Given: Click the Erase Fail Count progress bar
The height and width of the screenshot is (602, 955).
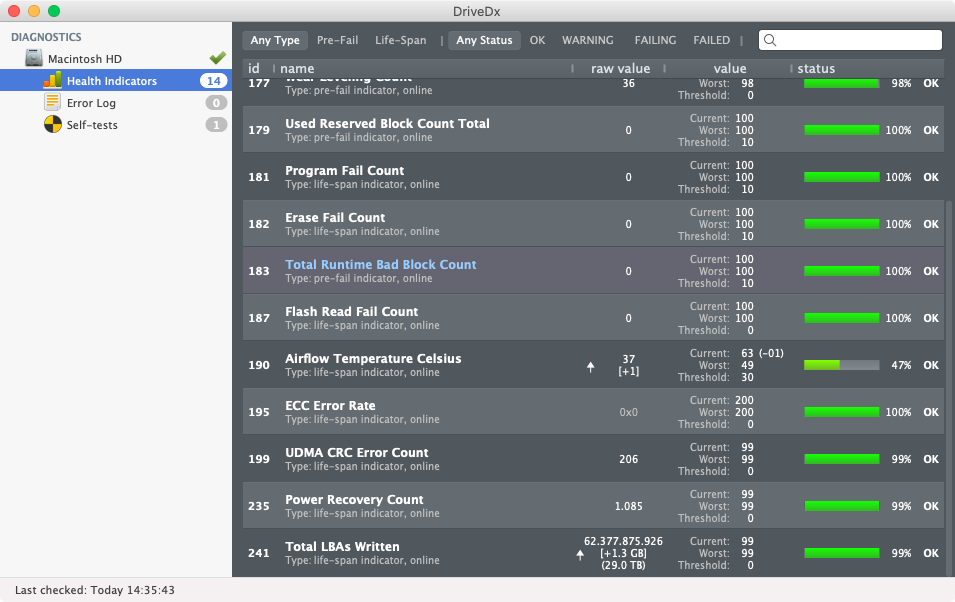Looking at the screenshot, I should point(842,224).
